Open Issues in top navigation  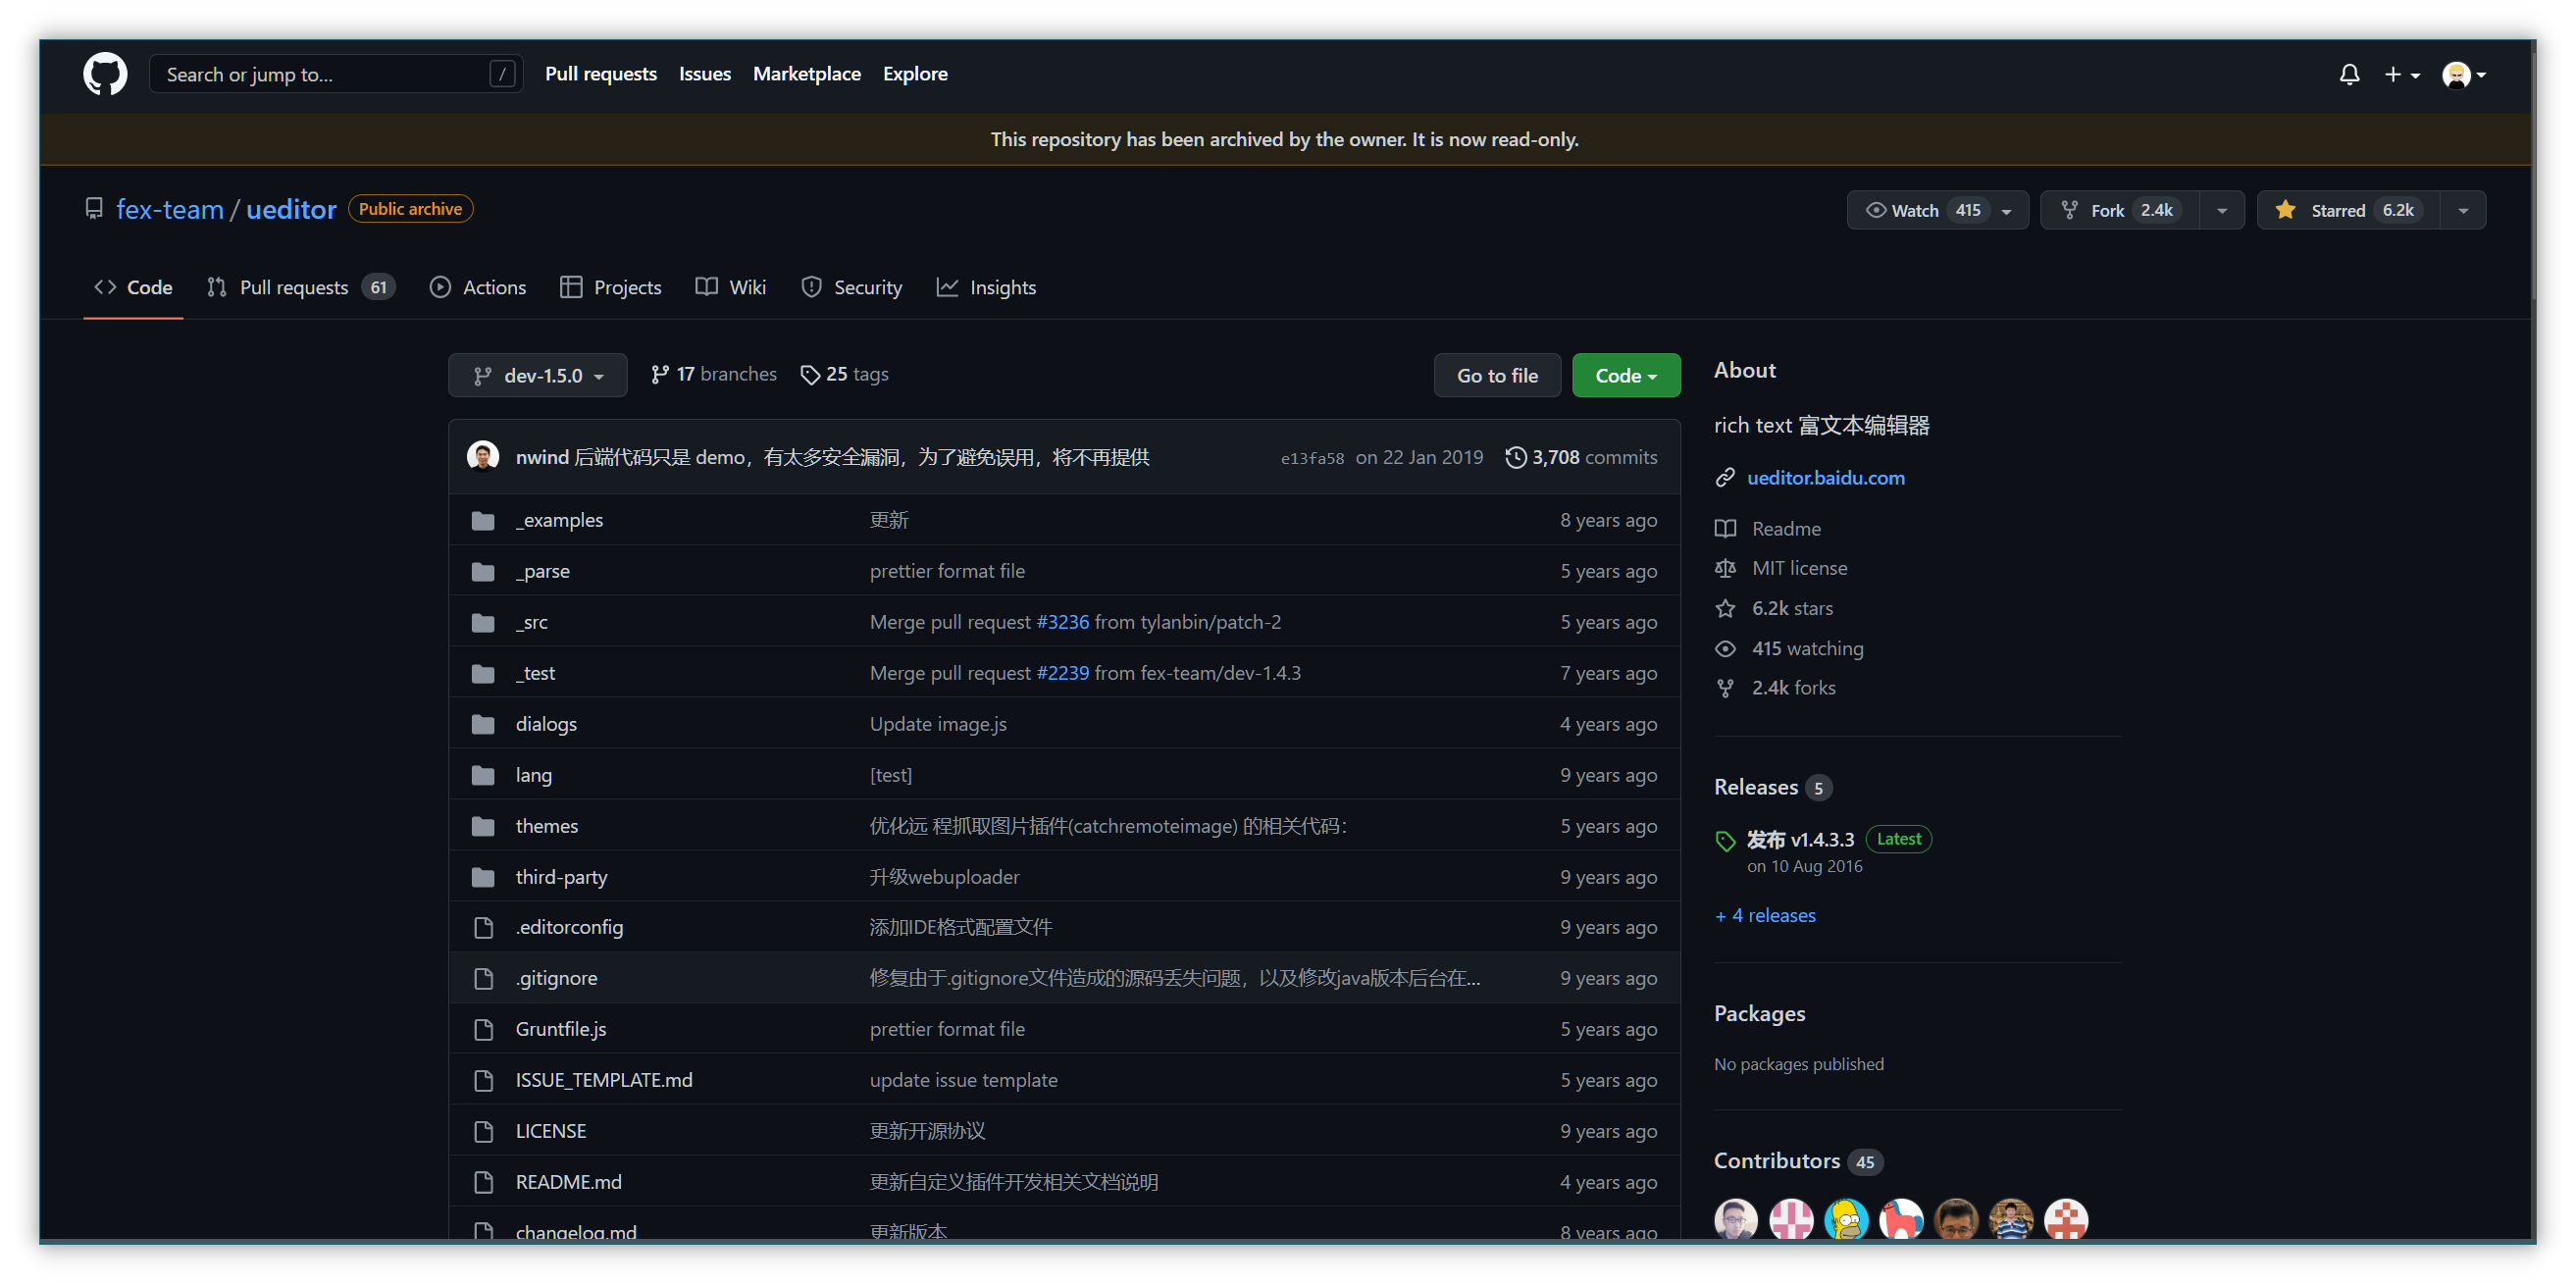point(705,74)
